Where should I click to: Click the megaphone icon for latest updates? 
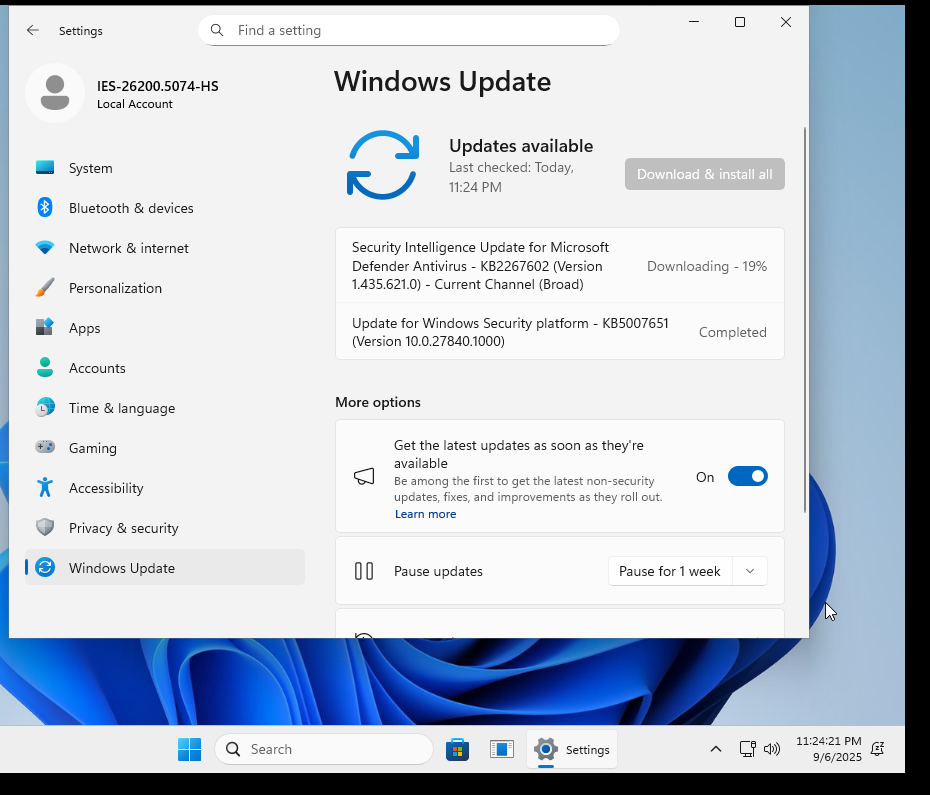coord(364,476)
